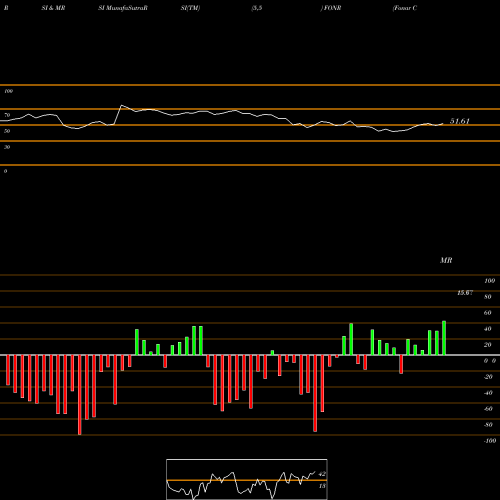This screenshot has height=500, width=500.
Task: Click the "-80" label on the MR axis
Action: 488,425
